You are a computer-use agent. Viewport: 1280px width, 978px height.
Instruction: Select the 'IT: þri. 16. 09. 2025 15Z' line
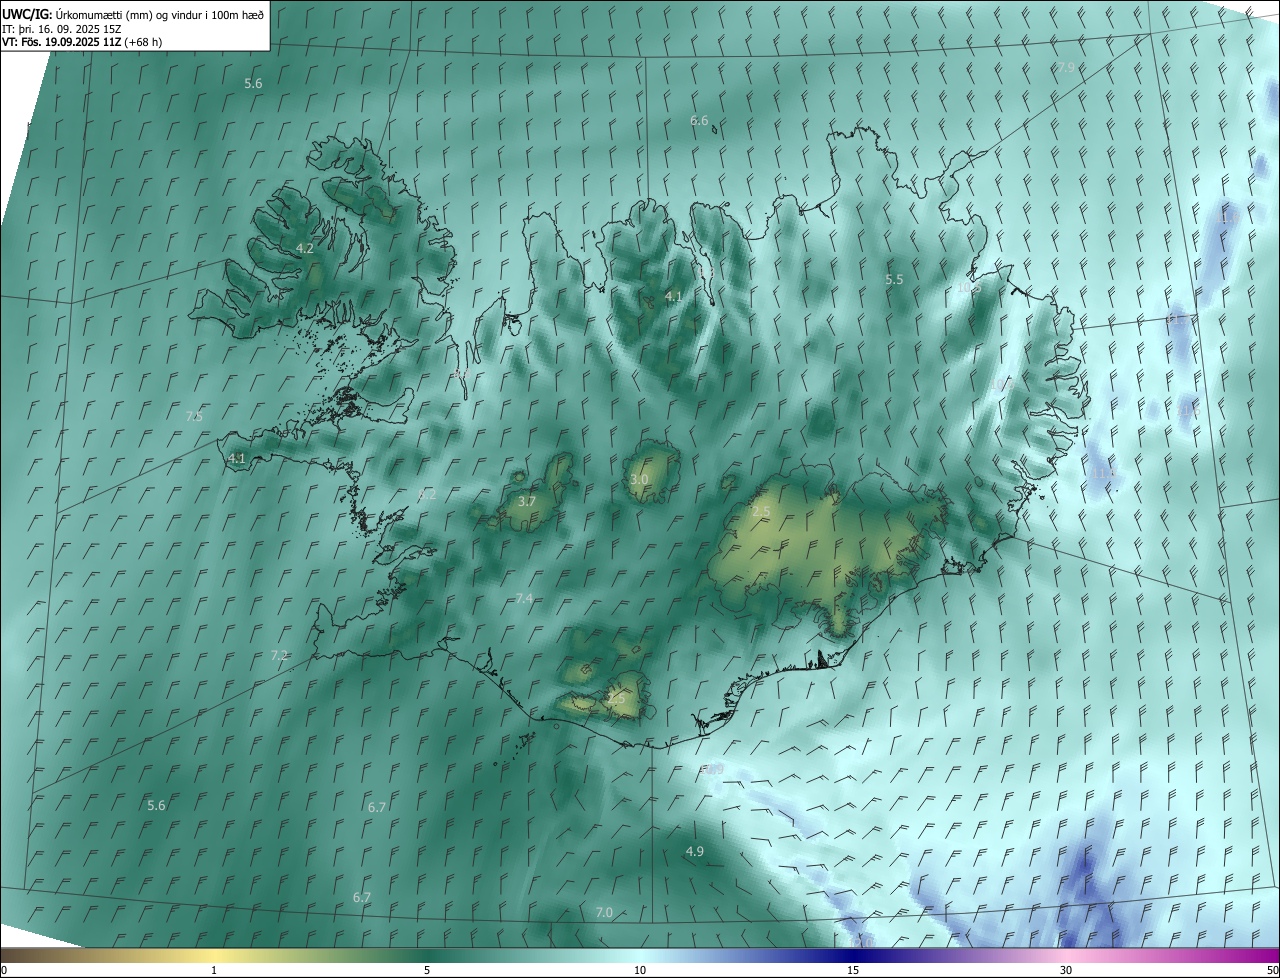pyautogui.click(x=61, y=29)
